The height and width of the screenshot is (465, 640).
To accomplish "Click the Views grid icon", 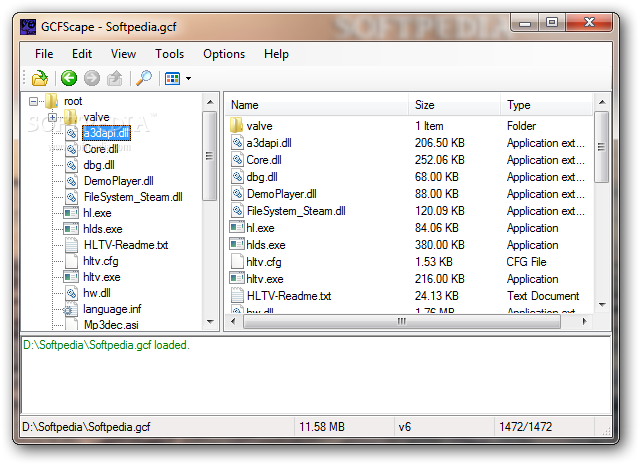I will 172,78.
